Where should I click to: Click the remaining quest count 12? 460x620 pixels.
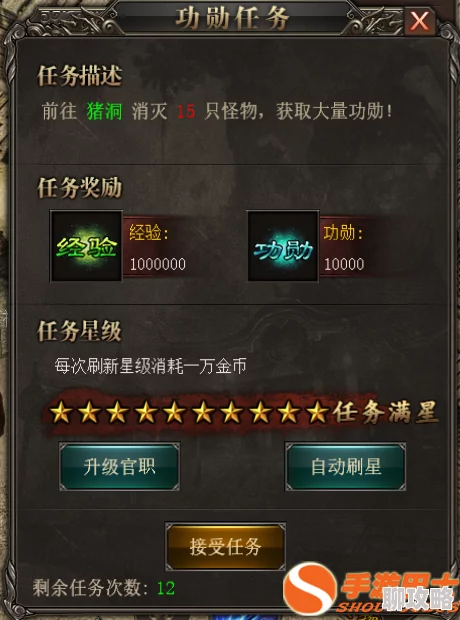coord(166,588)
